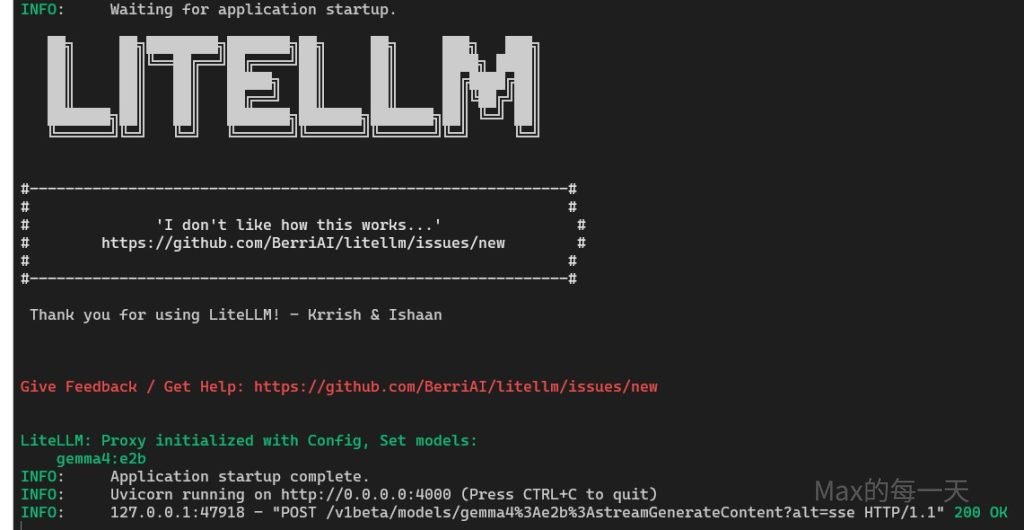Click the top dashed border line of the box
This screenshot has width=1024, height=530.
pos(298,189)
